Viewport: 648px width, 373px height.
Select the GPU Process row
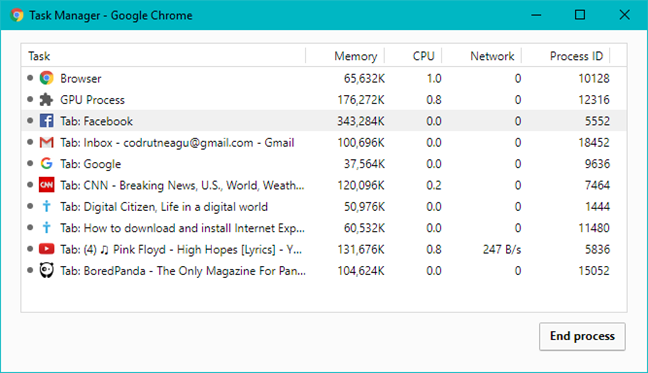[324, 100]
